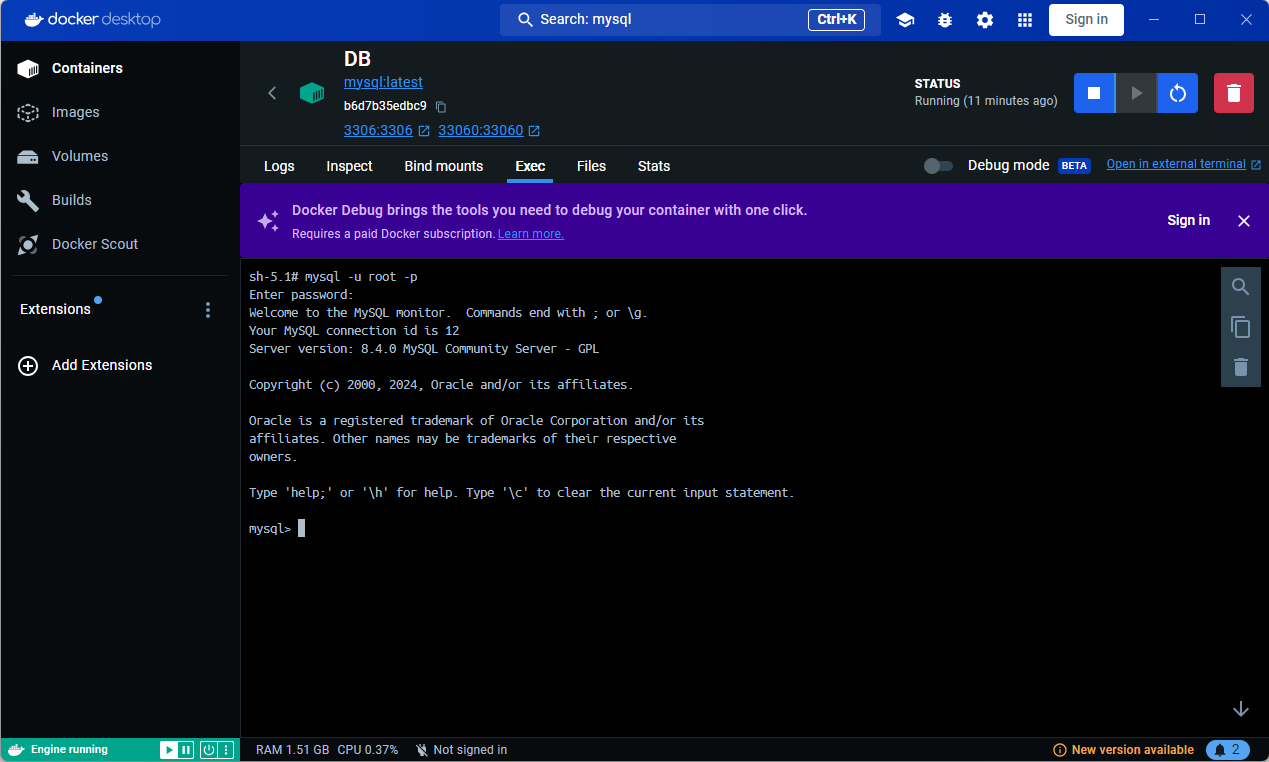Open Settings gear icon in header
The height and width of the screenshot is (762, 1269).
point(985,20)
